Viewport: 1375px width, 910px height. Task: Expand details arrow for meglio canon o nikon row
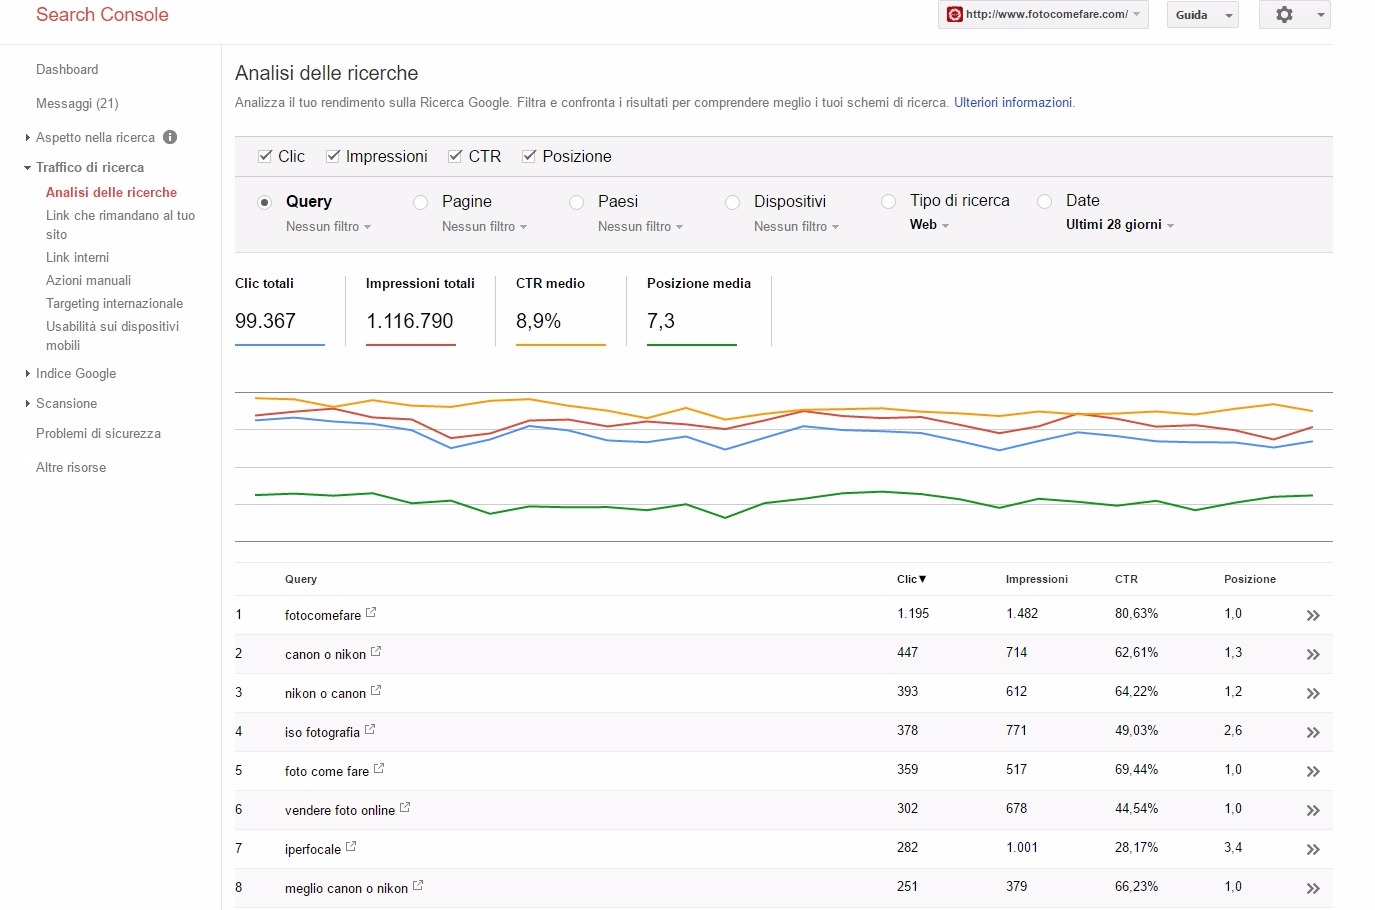1313,889
